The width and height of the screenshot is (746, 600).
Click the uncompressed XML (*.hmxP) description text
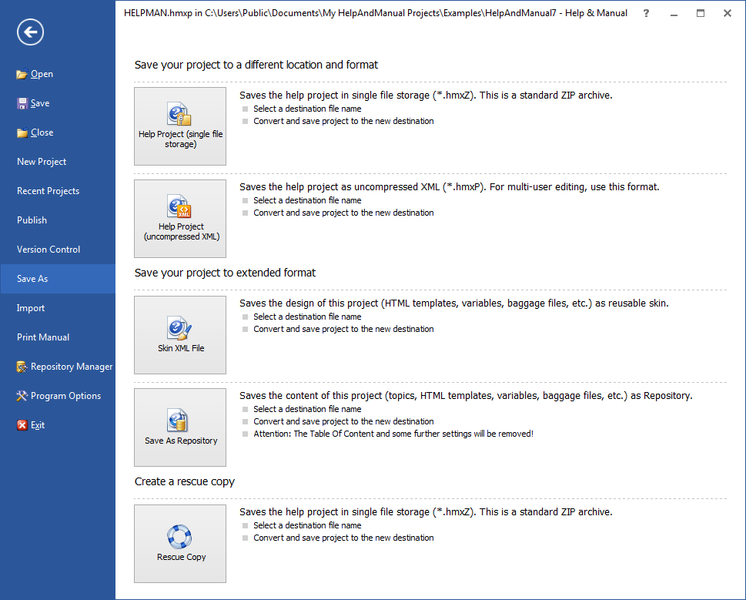(449, 187)
